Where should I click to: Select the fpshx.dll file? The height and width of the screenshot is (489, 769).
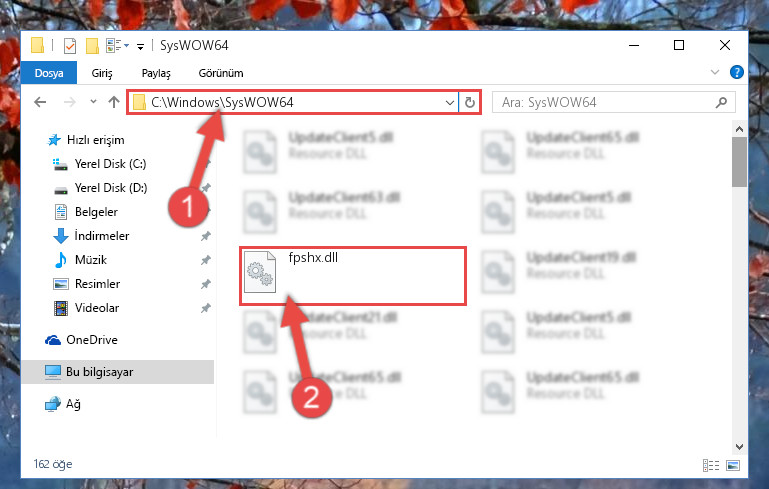pyautogui.click(x=353, y=276)
